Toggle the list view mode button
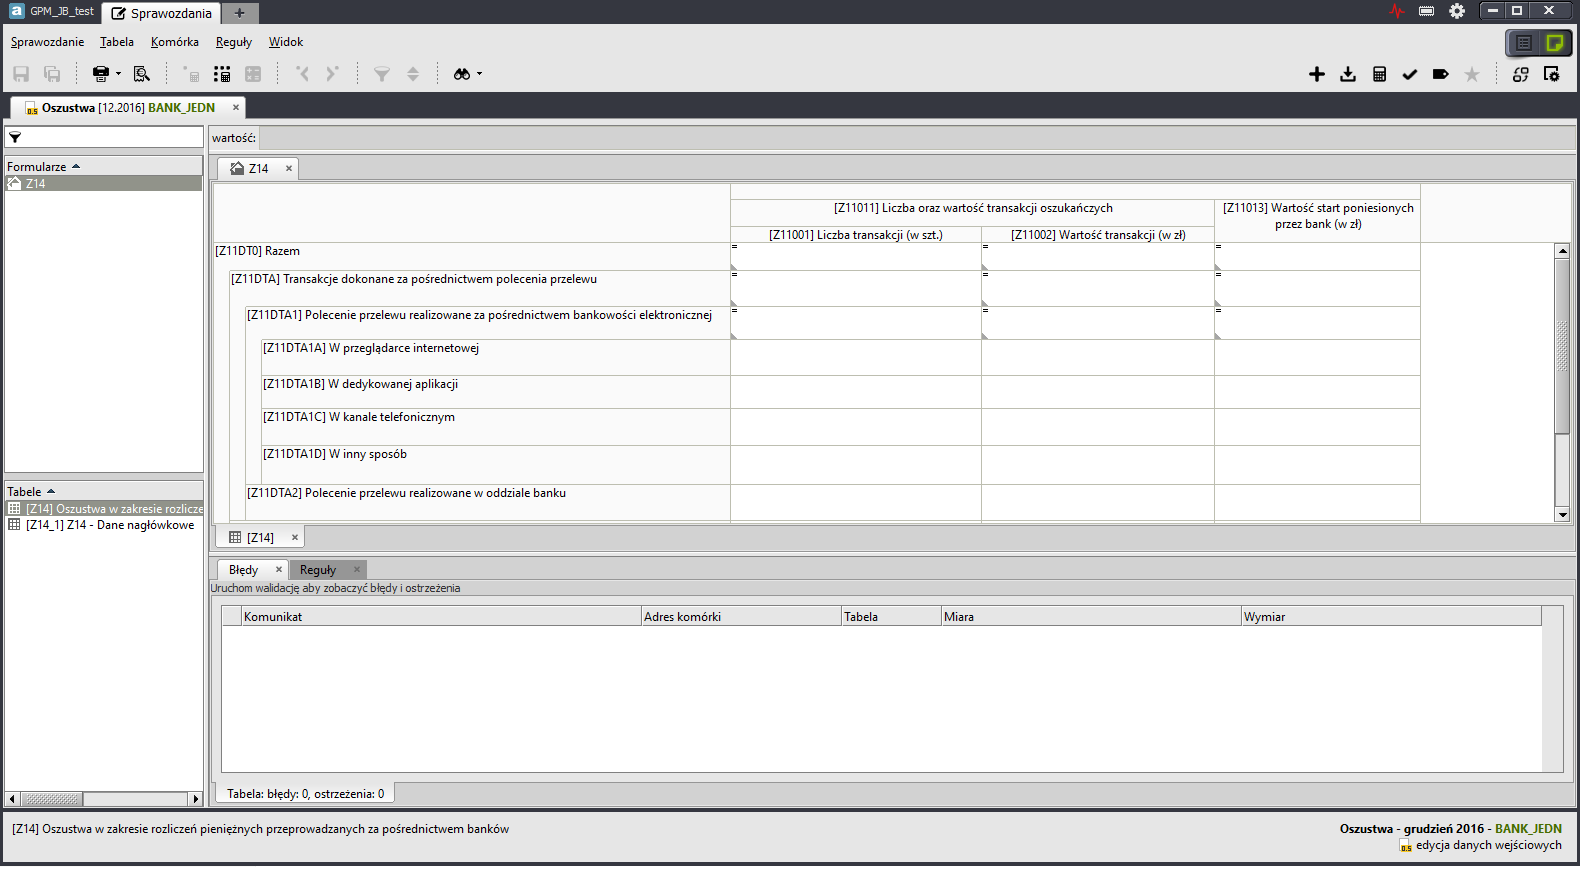This screenshot has height=869, width=1580. 1524,43
